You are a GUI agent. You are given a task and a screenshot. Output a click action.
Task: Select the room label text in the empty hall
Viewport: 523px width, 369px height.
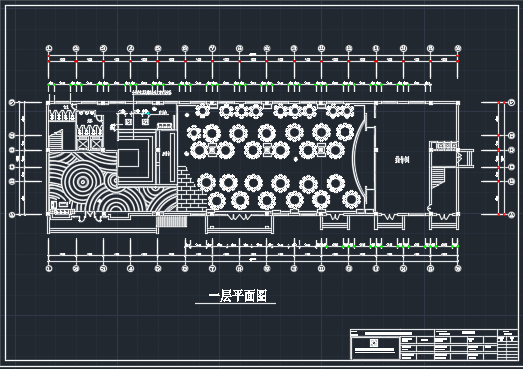point(402,160)
